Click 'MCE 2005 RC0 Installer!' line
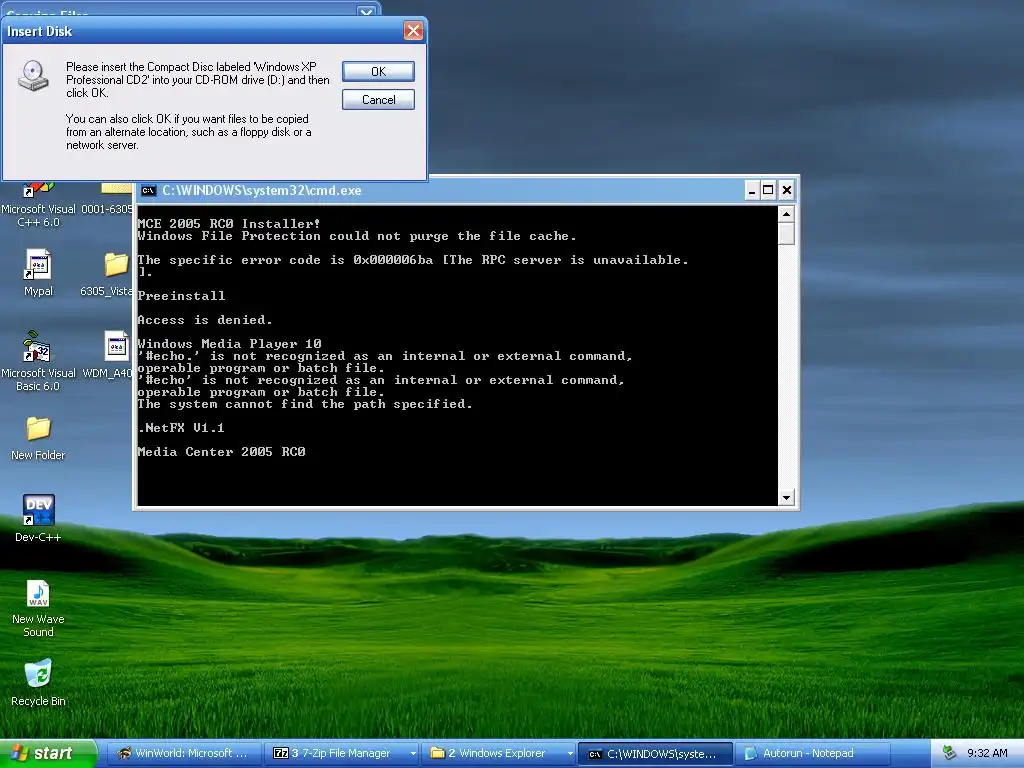 (x=229, y=224)
